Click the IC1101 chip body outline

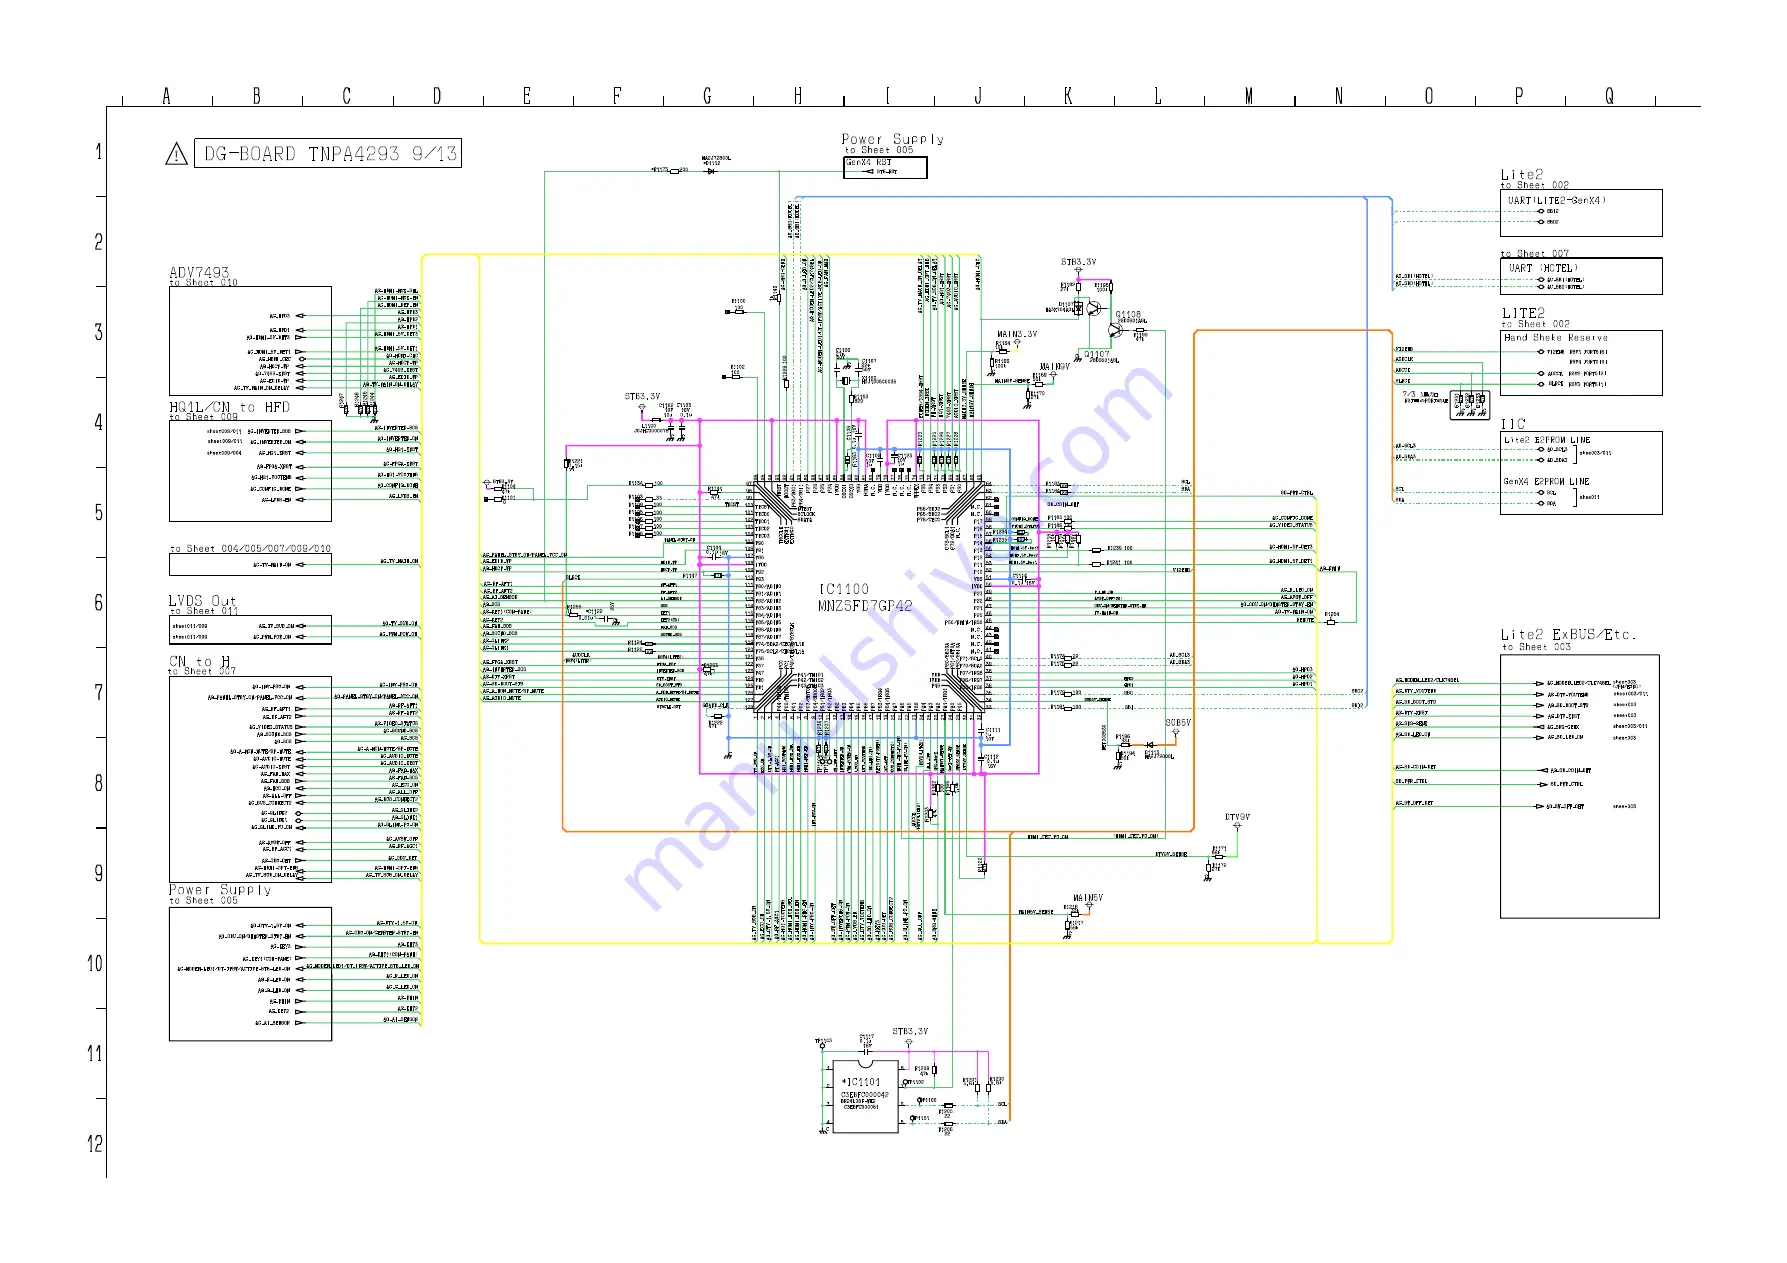pos(865,1097)
